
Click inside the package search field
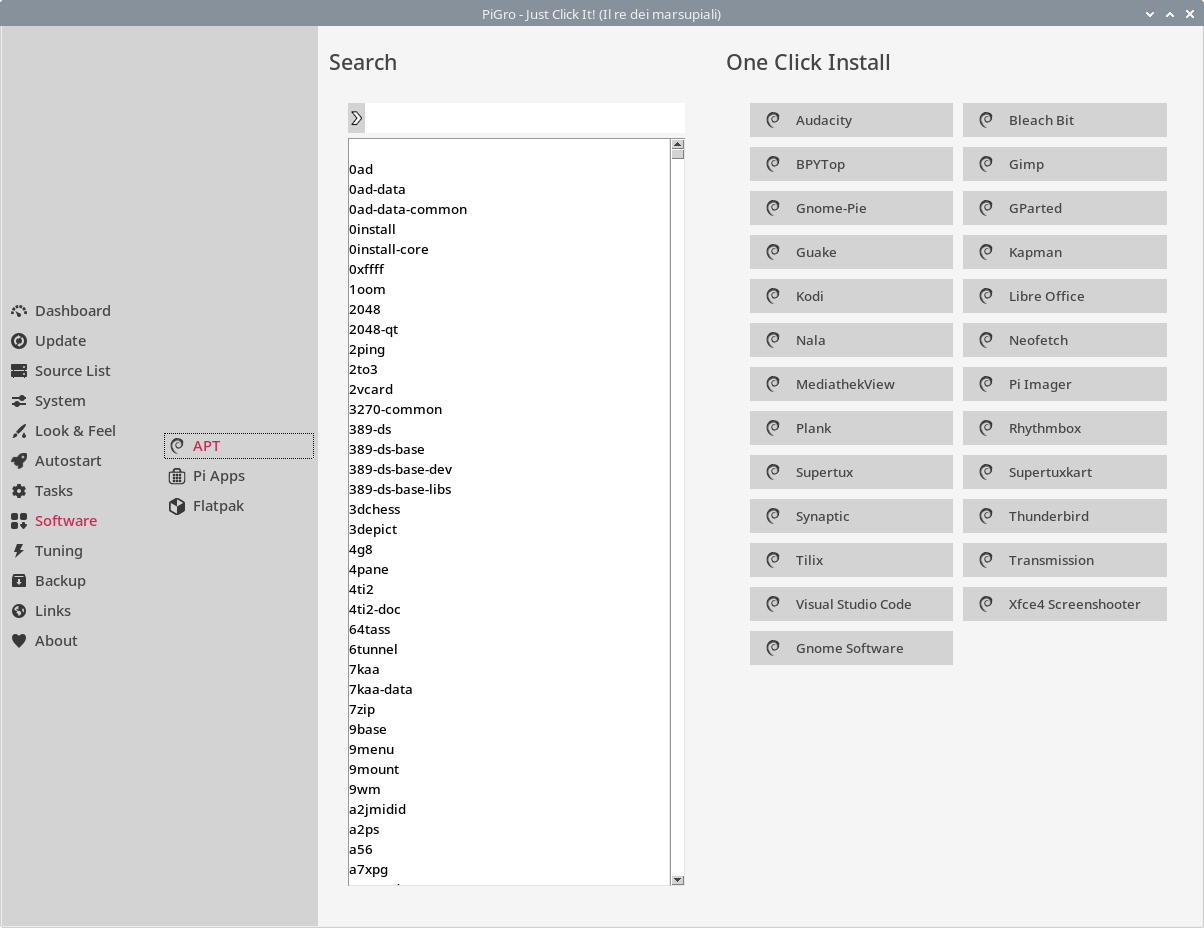(525, 118)
